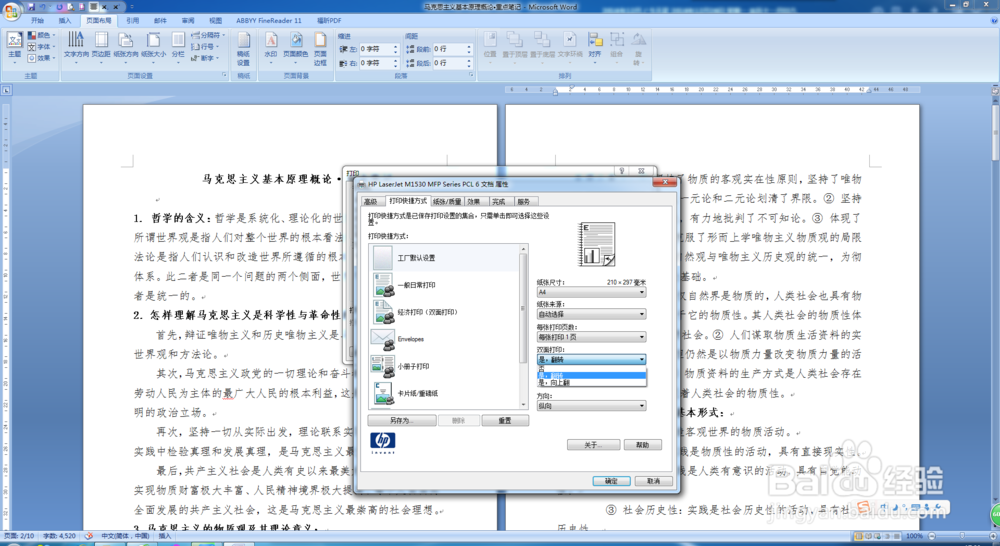Open the 福昕PDF ribbon tab
Image resolution: width=1000 pixels, height=546 pixels.
click(329, 20)
